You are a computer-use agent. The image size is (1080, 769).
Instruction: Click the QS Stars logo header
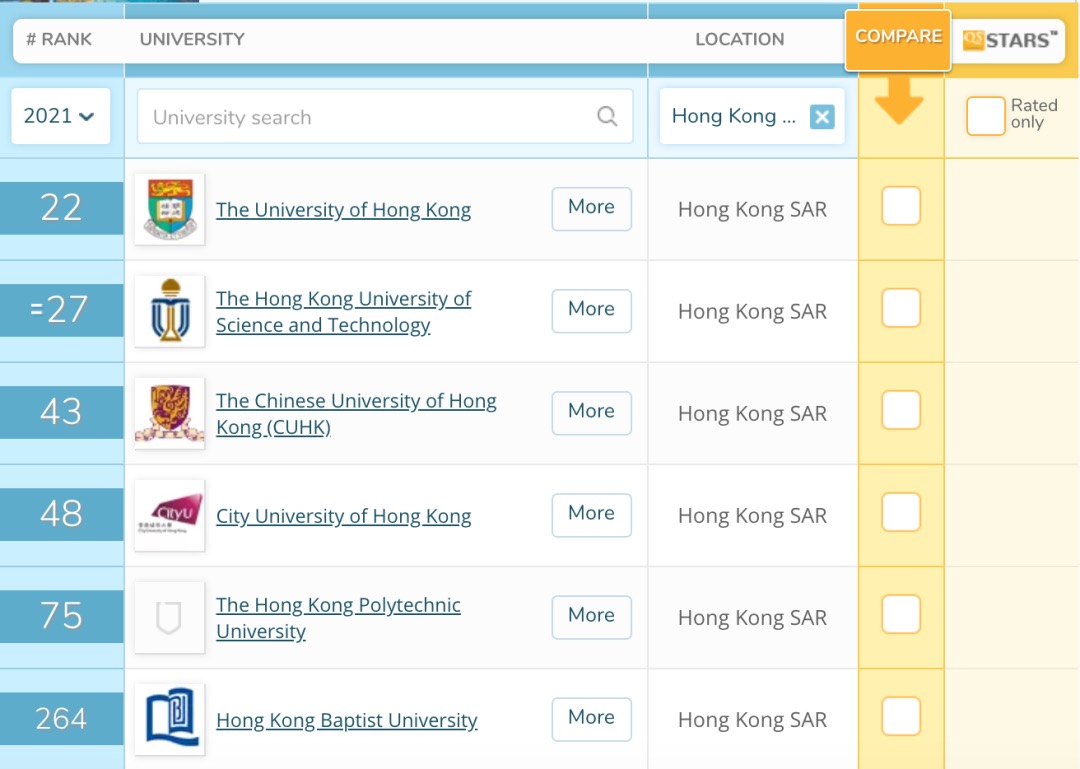point(1009,40)
